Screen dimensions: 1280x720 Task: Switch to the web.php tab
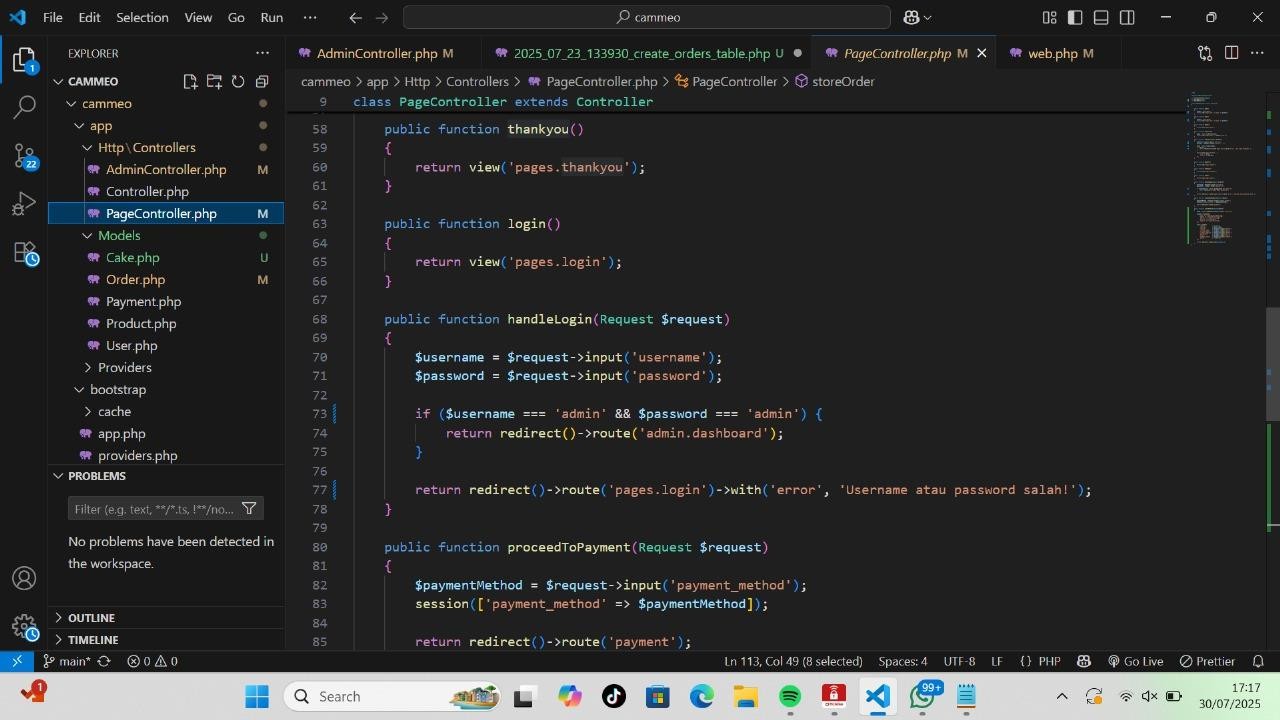tap(1052, 53)
